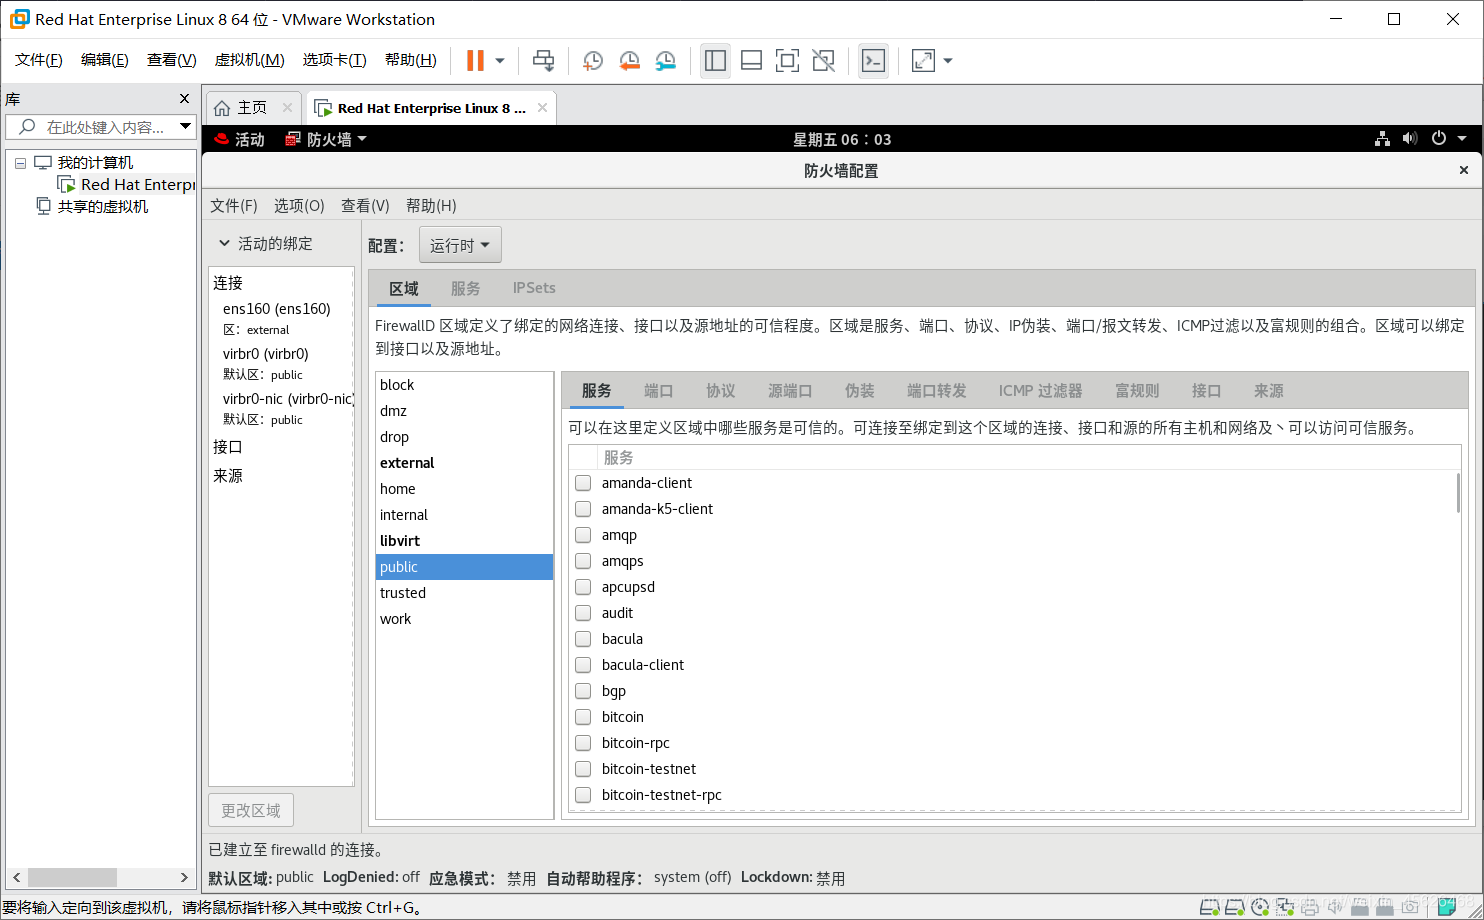Toggle the thumbnail bar icon

tap(751, 61)
